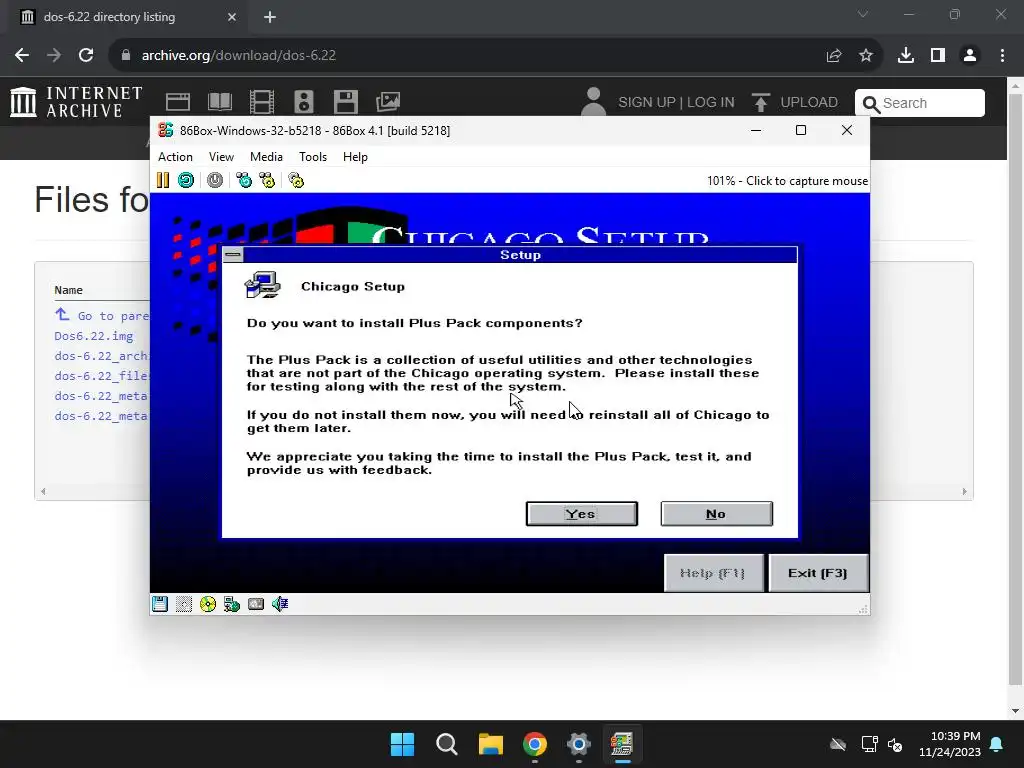Open Internet Archive texts book icon
This screenshot has width=1024, height=768.
(219, 102)
